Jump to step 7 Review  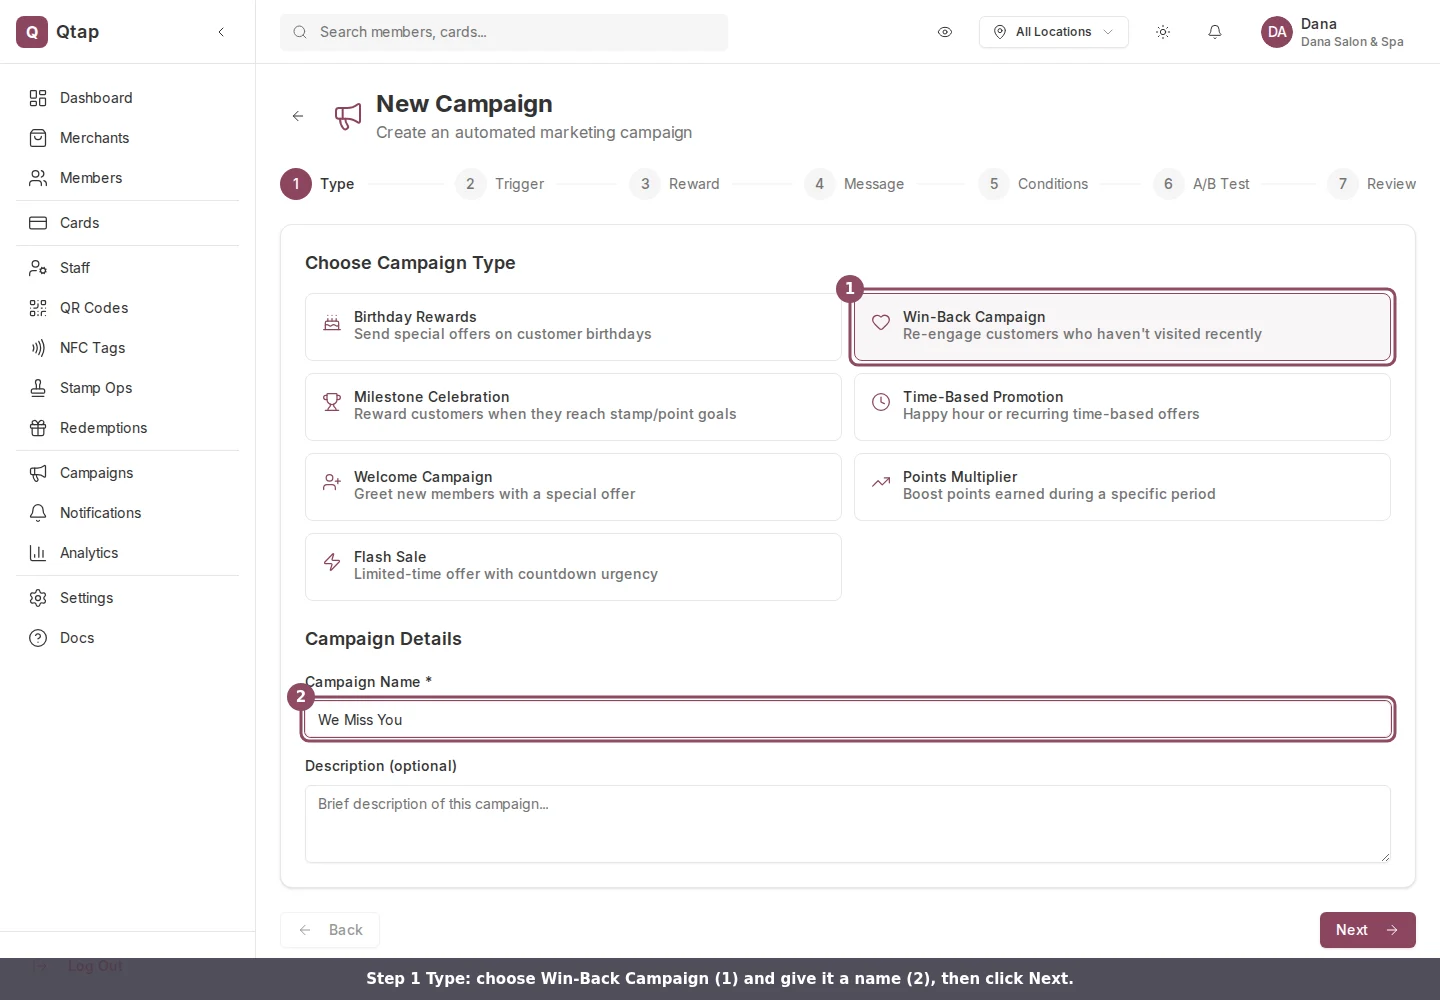point(1372,184)
